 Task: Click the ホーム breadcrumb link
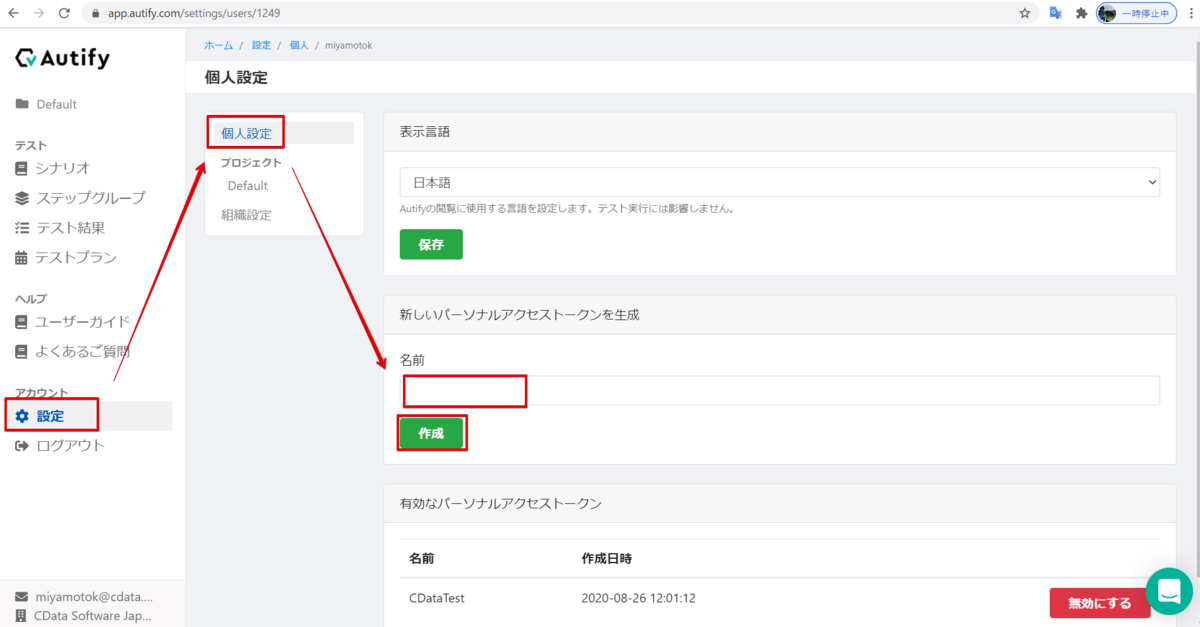(x=219, y=46)
